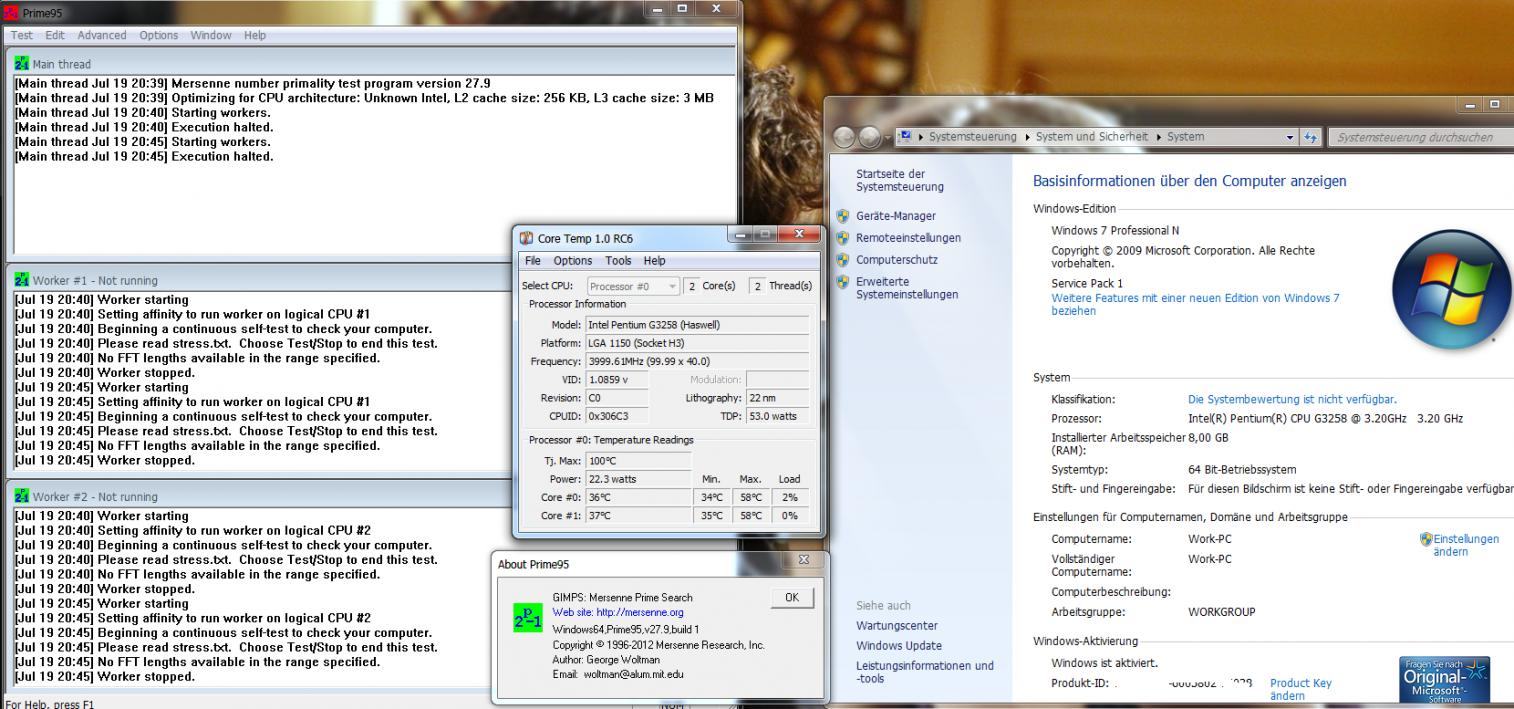This screenshot has height=709, width=1514.
Task: Click the green Mersenne logo in About Prime95
Action: (x=527, y=617)
